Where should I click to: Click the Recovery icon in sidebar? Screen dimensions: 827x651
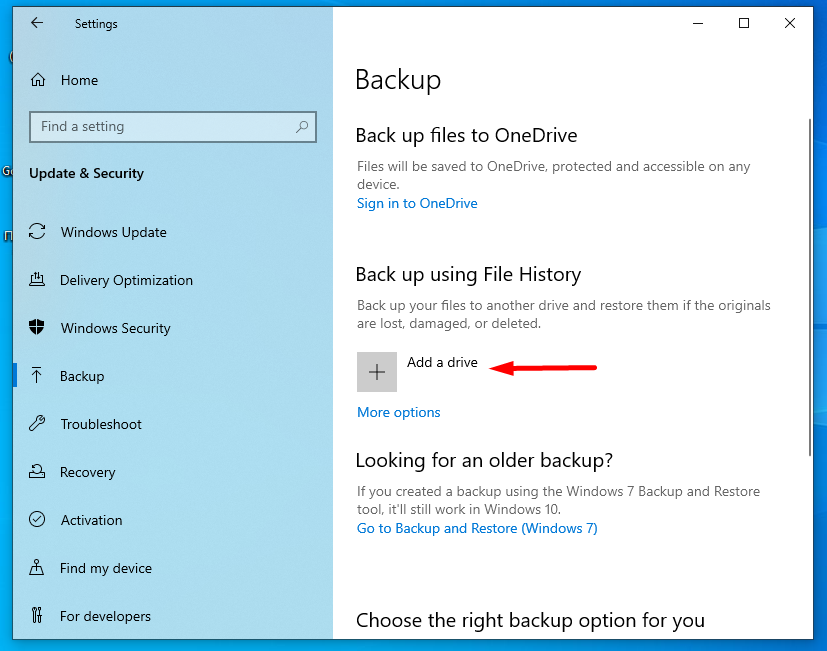(x=38, y=472)
